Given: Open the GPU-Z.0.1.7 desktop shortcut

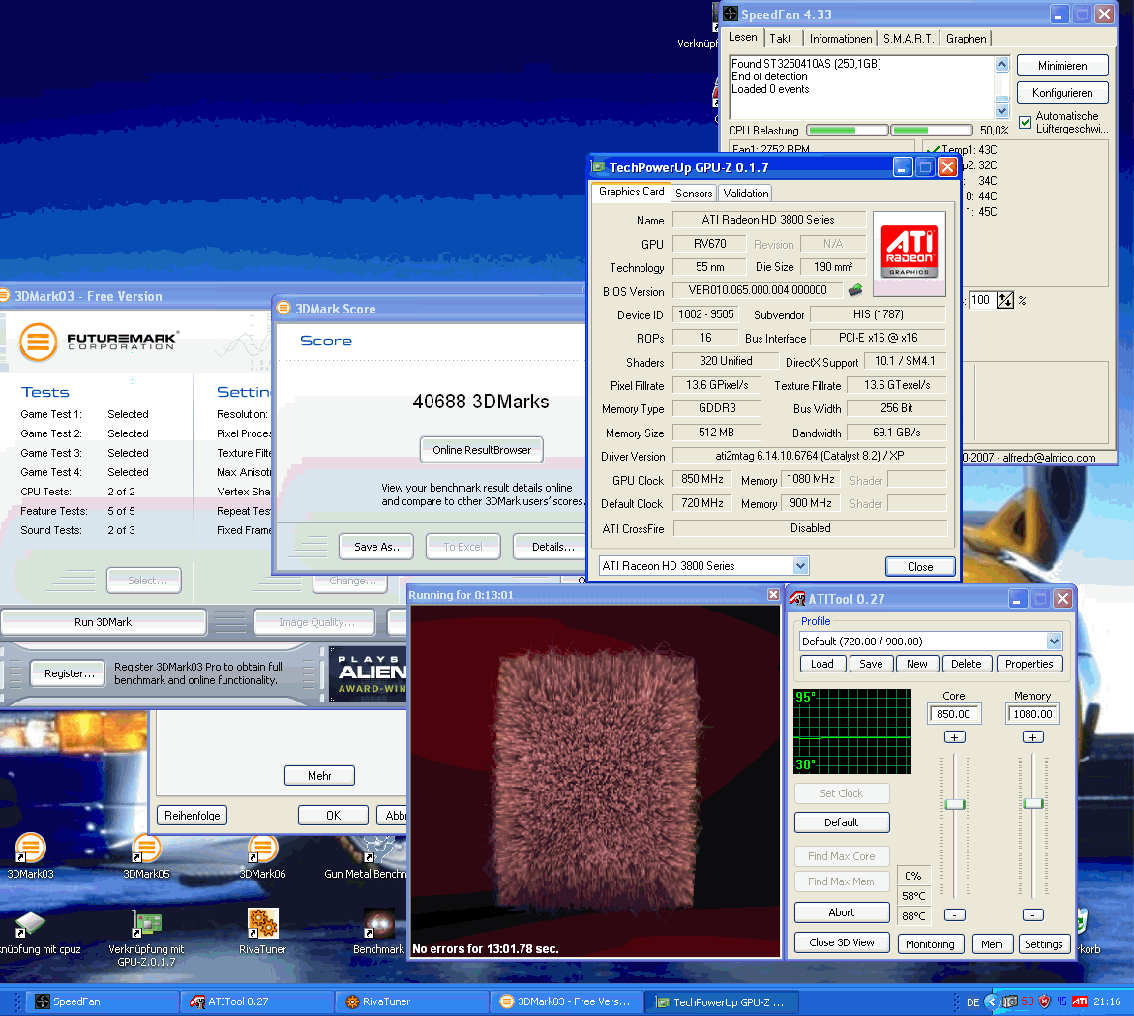Looking at the screenshot, I should point(146,923).
